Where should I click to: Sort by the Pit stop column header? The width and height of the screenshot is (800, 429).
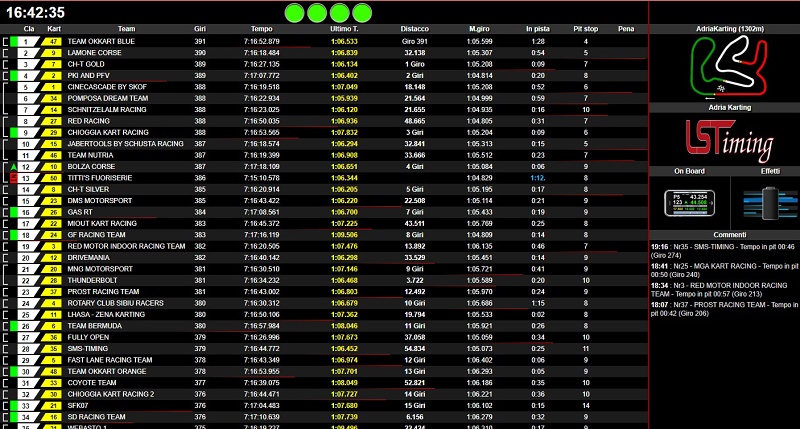point(585,29)
